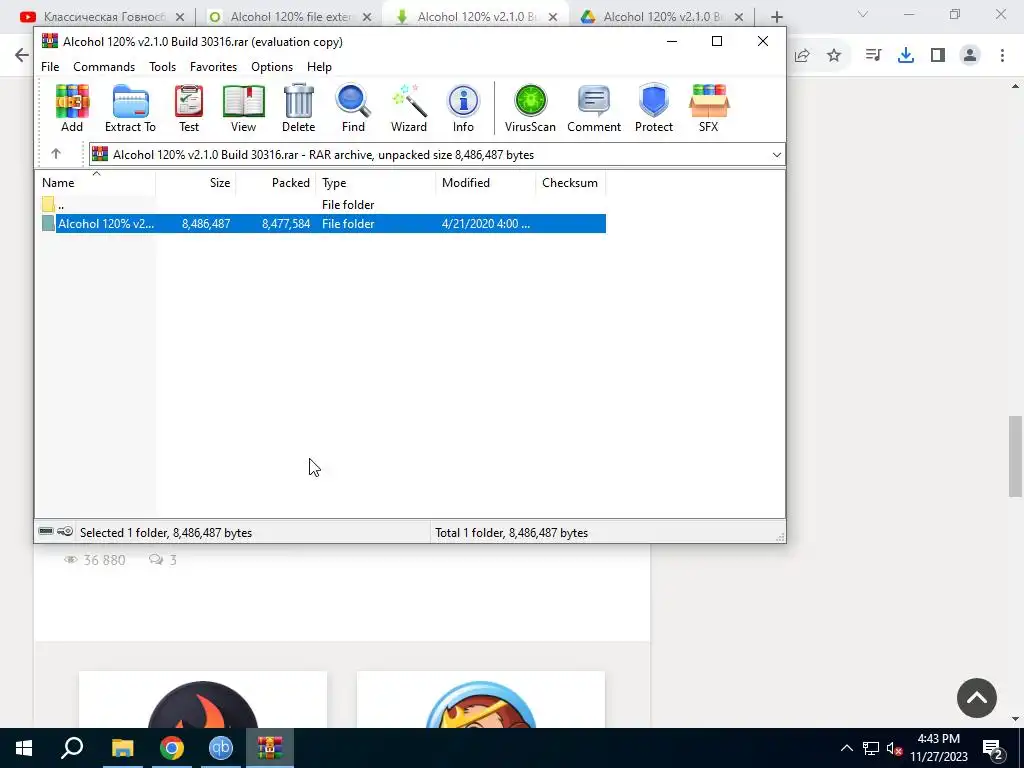Image resolution: width=1024 pixels, height=768 pixels.
Task: Open the File menu
Action: pyautogui.click(x=50, y=67)
